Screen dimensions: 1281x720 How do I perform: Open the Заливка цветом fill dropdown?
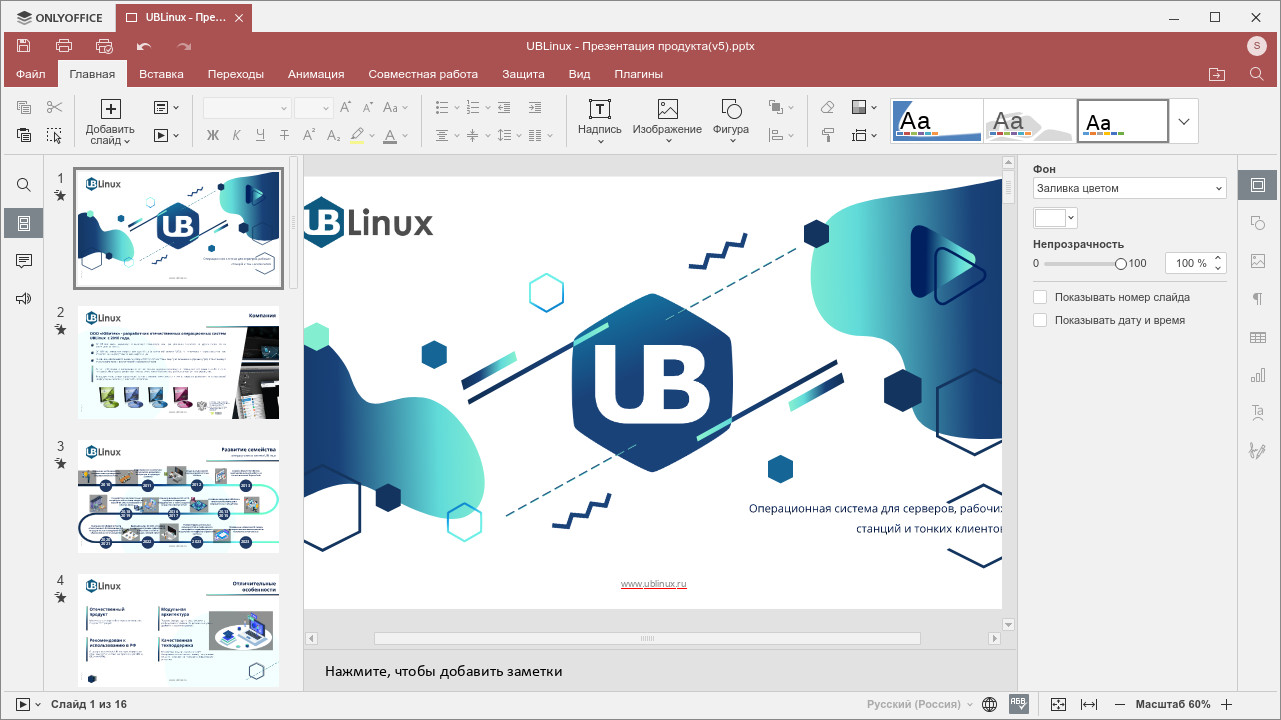1129,188
